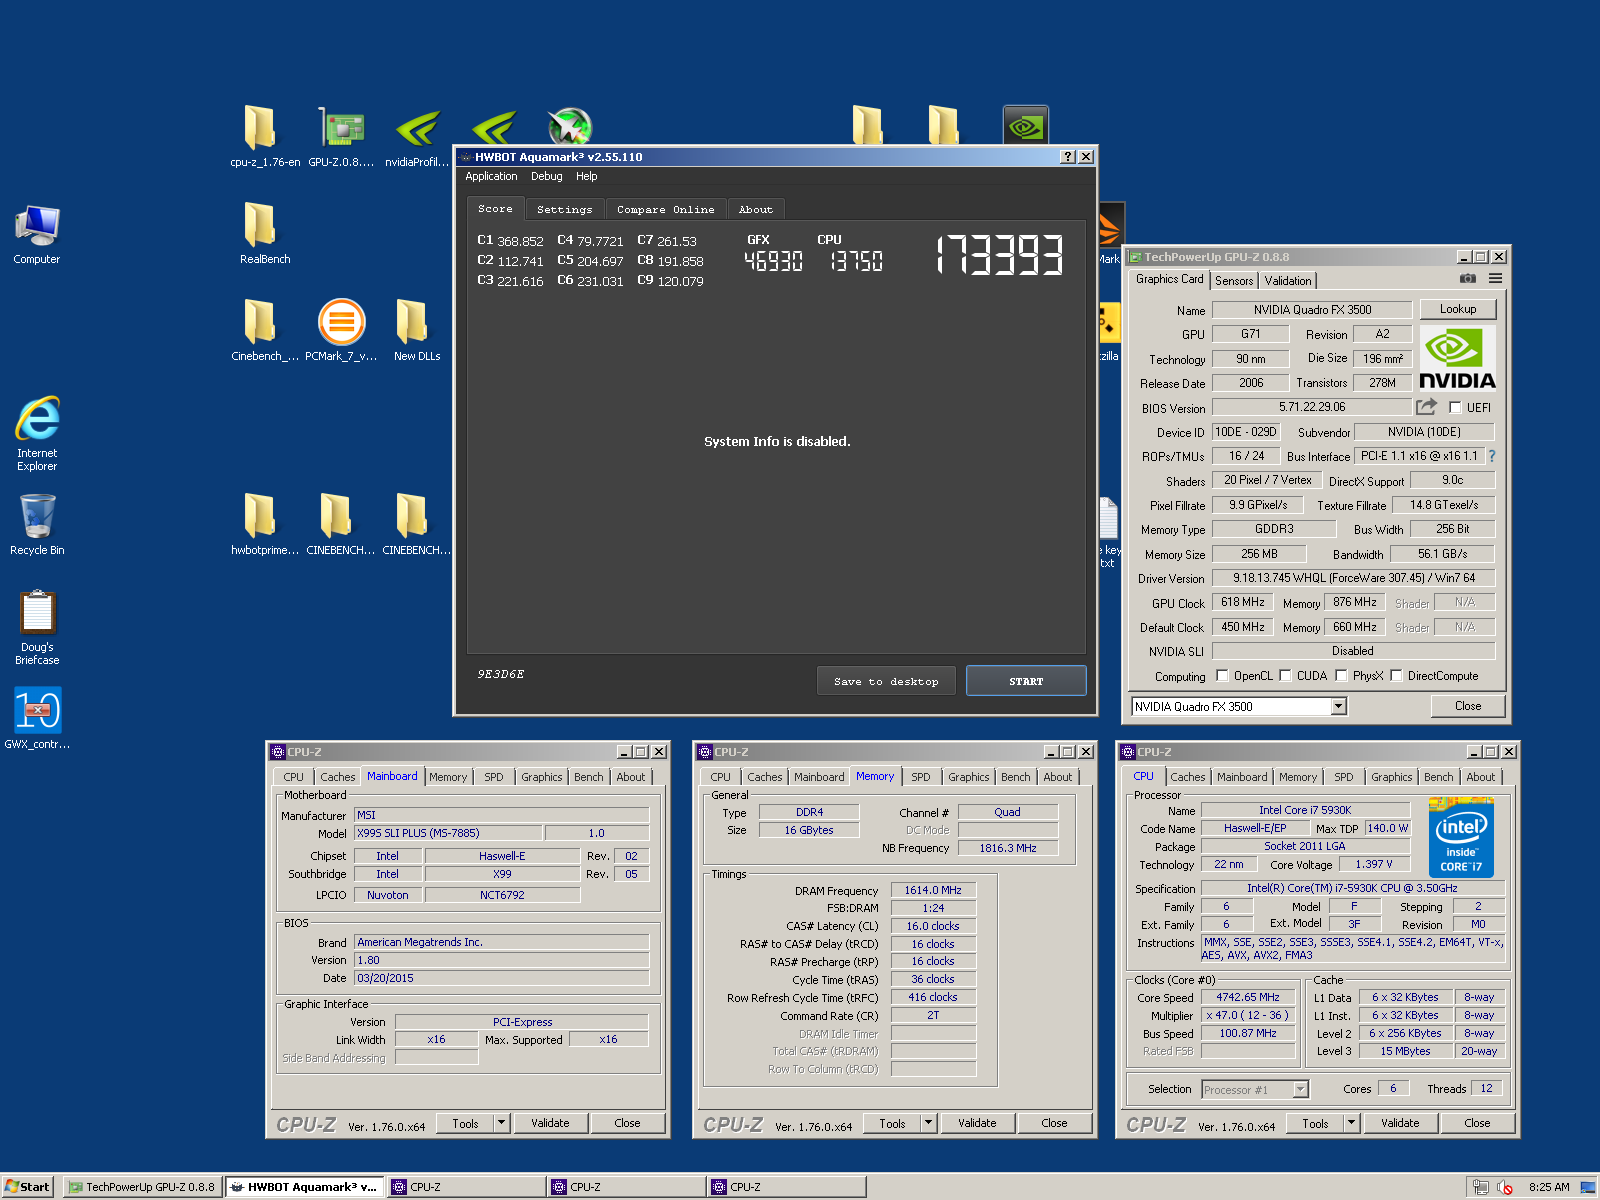The height and width of the screenshot is (1200, 1600).
Task: Click the total score 173393 in Aquamark
Action: pyautogui.click(x=999, y=255)
